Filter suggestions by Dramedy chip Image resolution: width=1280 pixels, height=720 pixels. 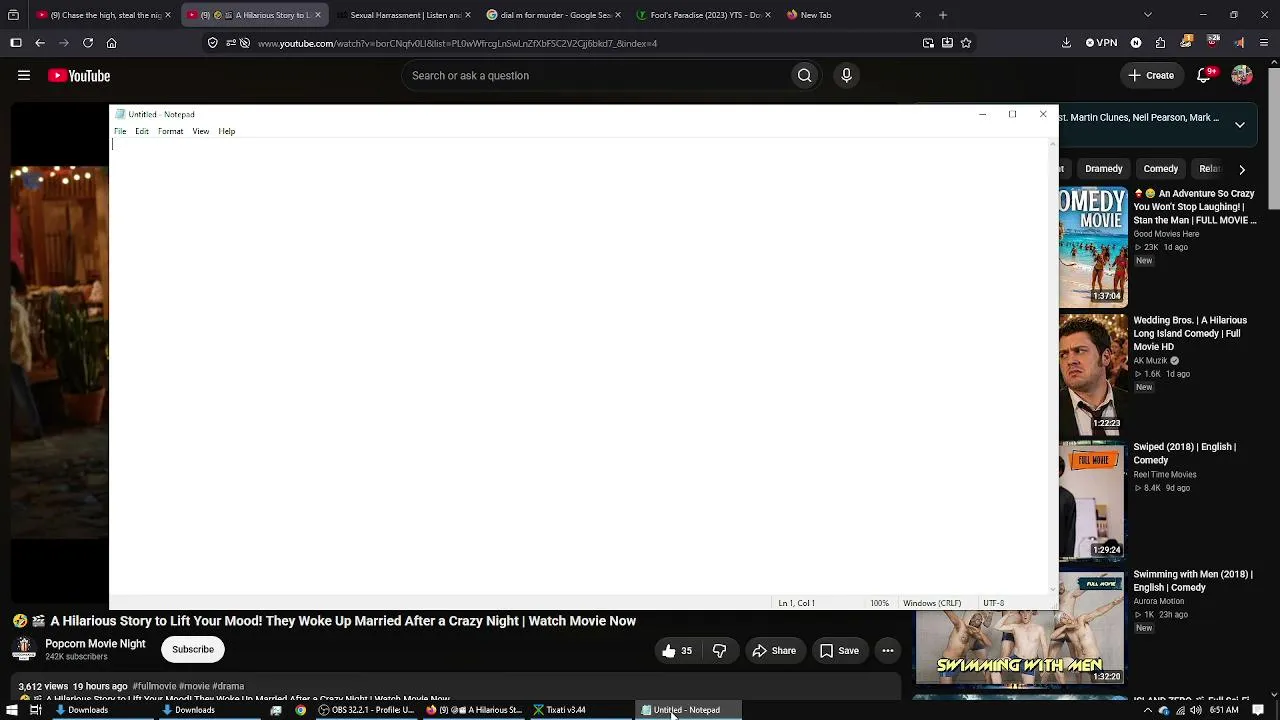(x=1104, y=169)
